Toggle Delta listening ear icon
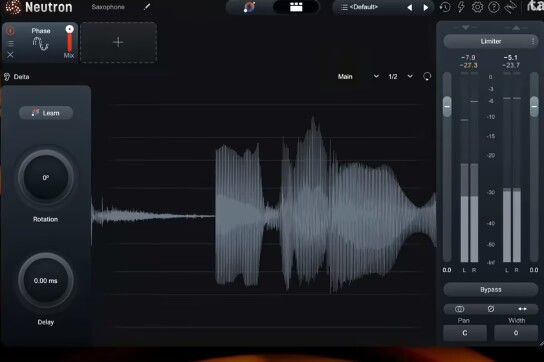 (x=7, y=77)
